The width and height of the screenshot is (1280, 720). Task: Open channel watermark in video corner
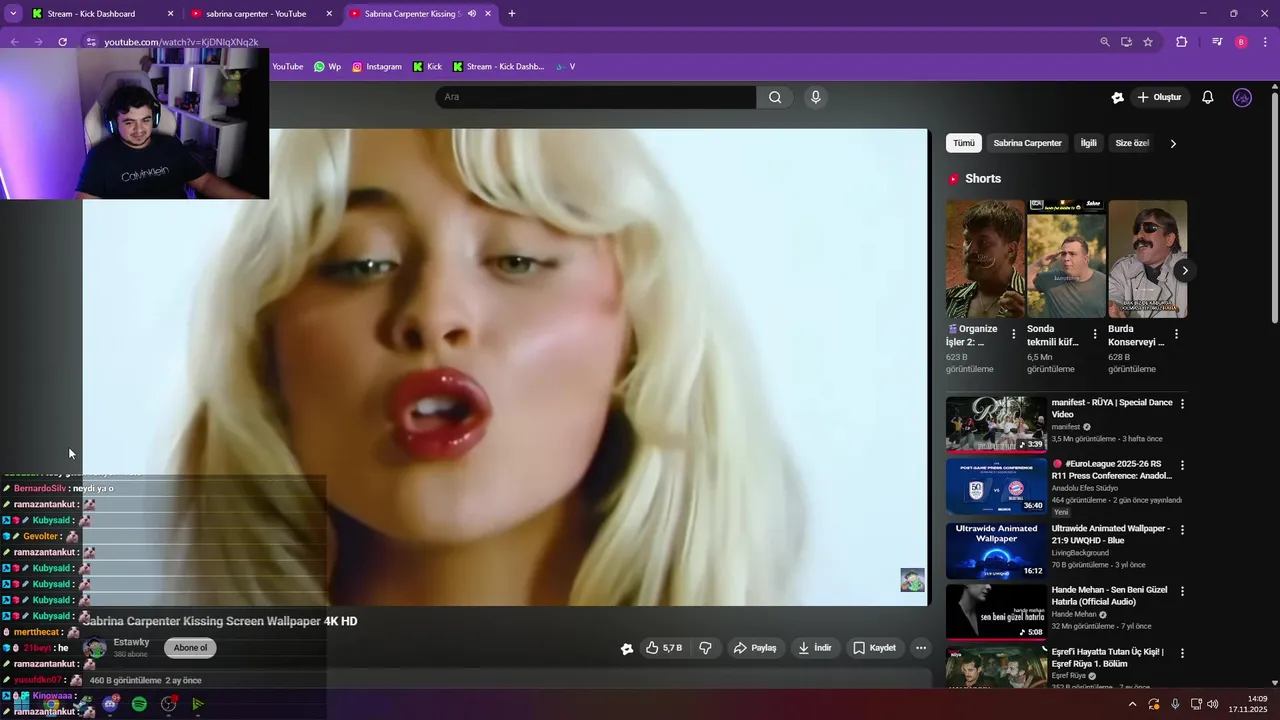point(912,580)
